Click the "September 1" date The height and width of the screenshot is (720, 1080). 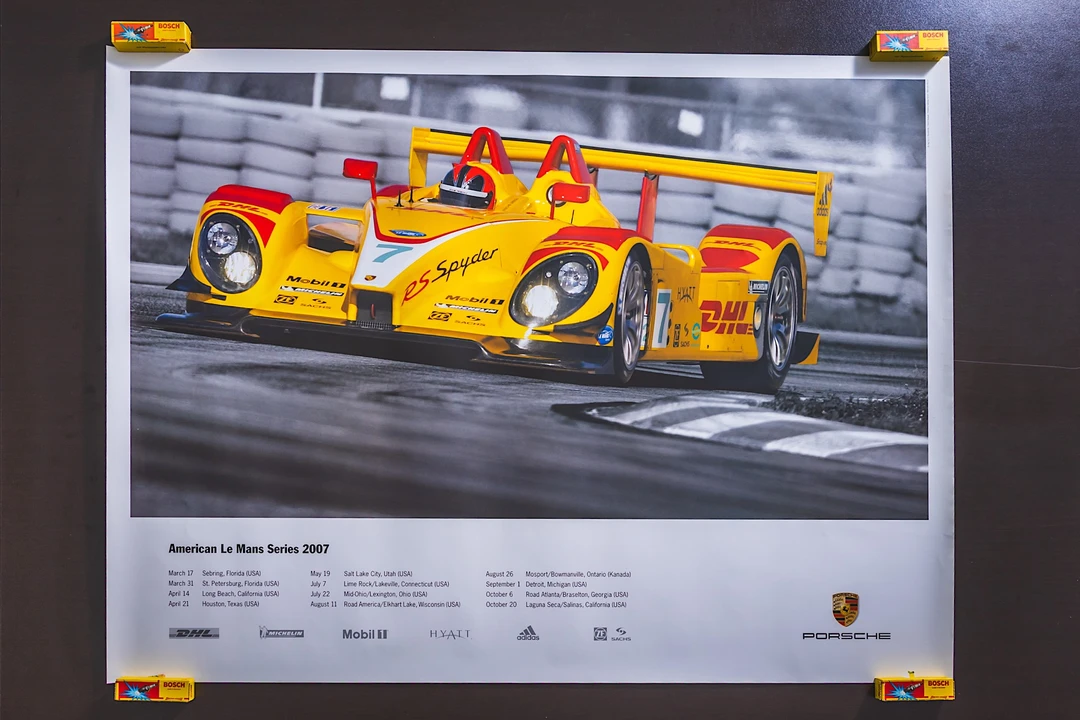click(503, 584)
